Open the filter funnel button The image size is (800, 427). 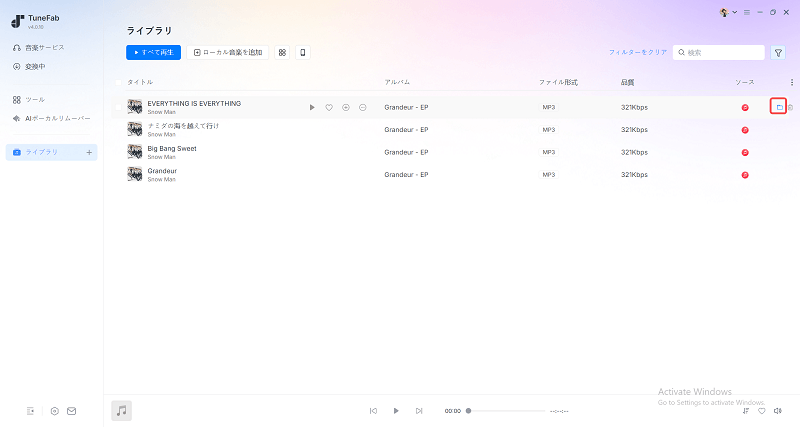click(x=778, y=53)
